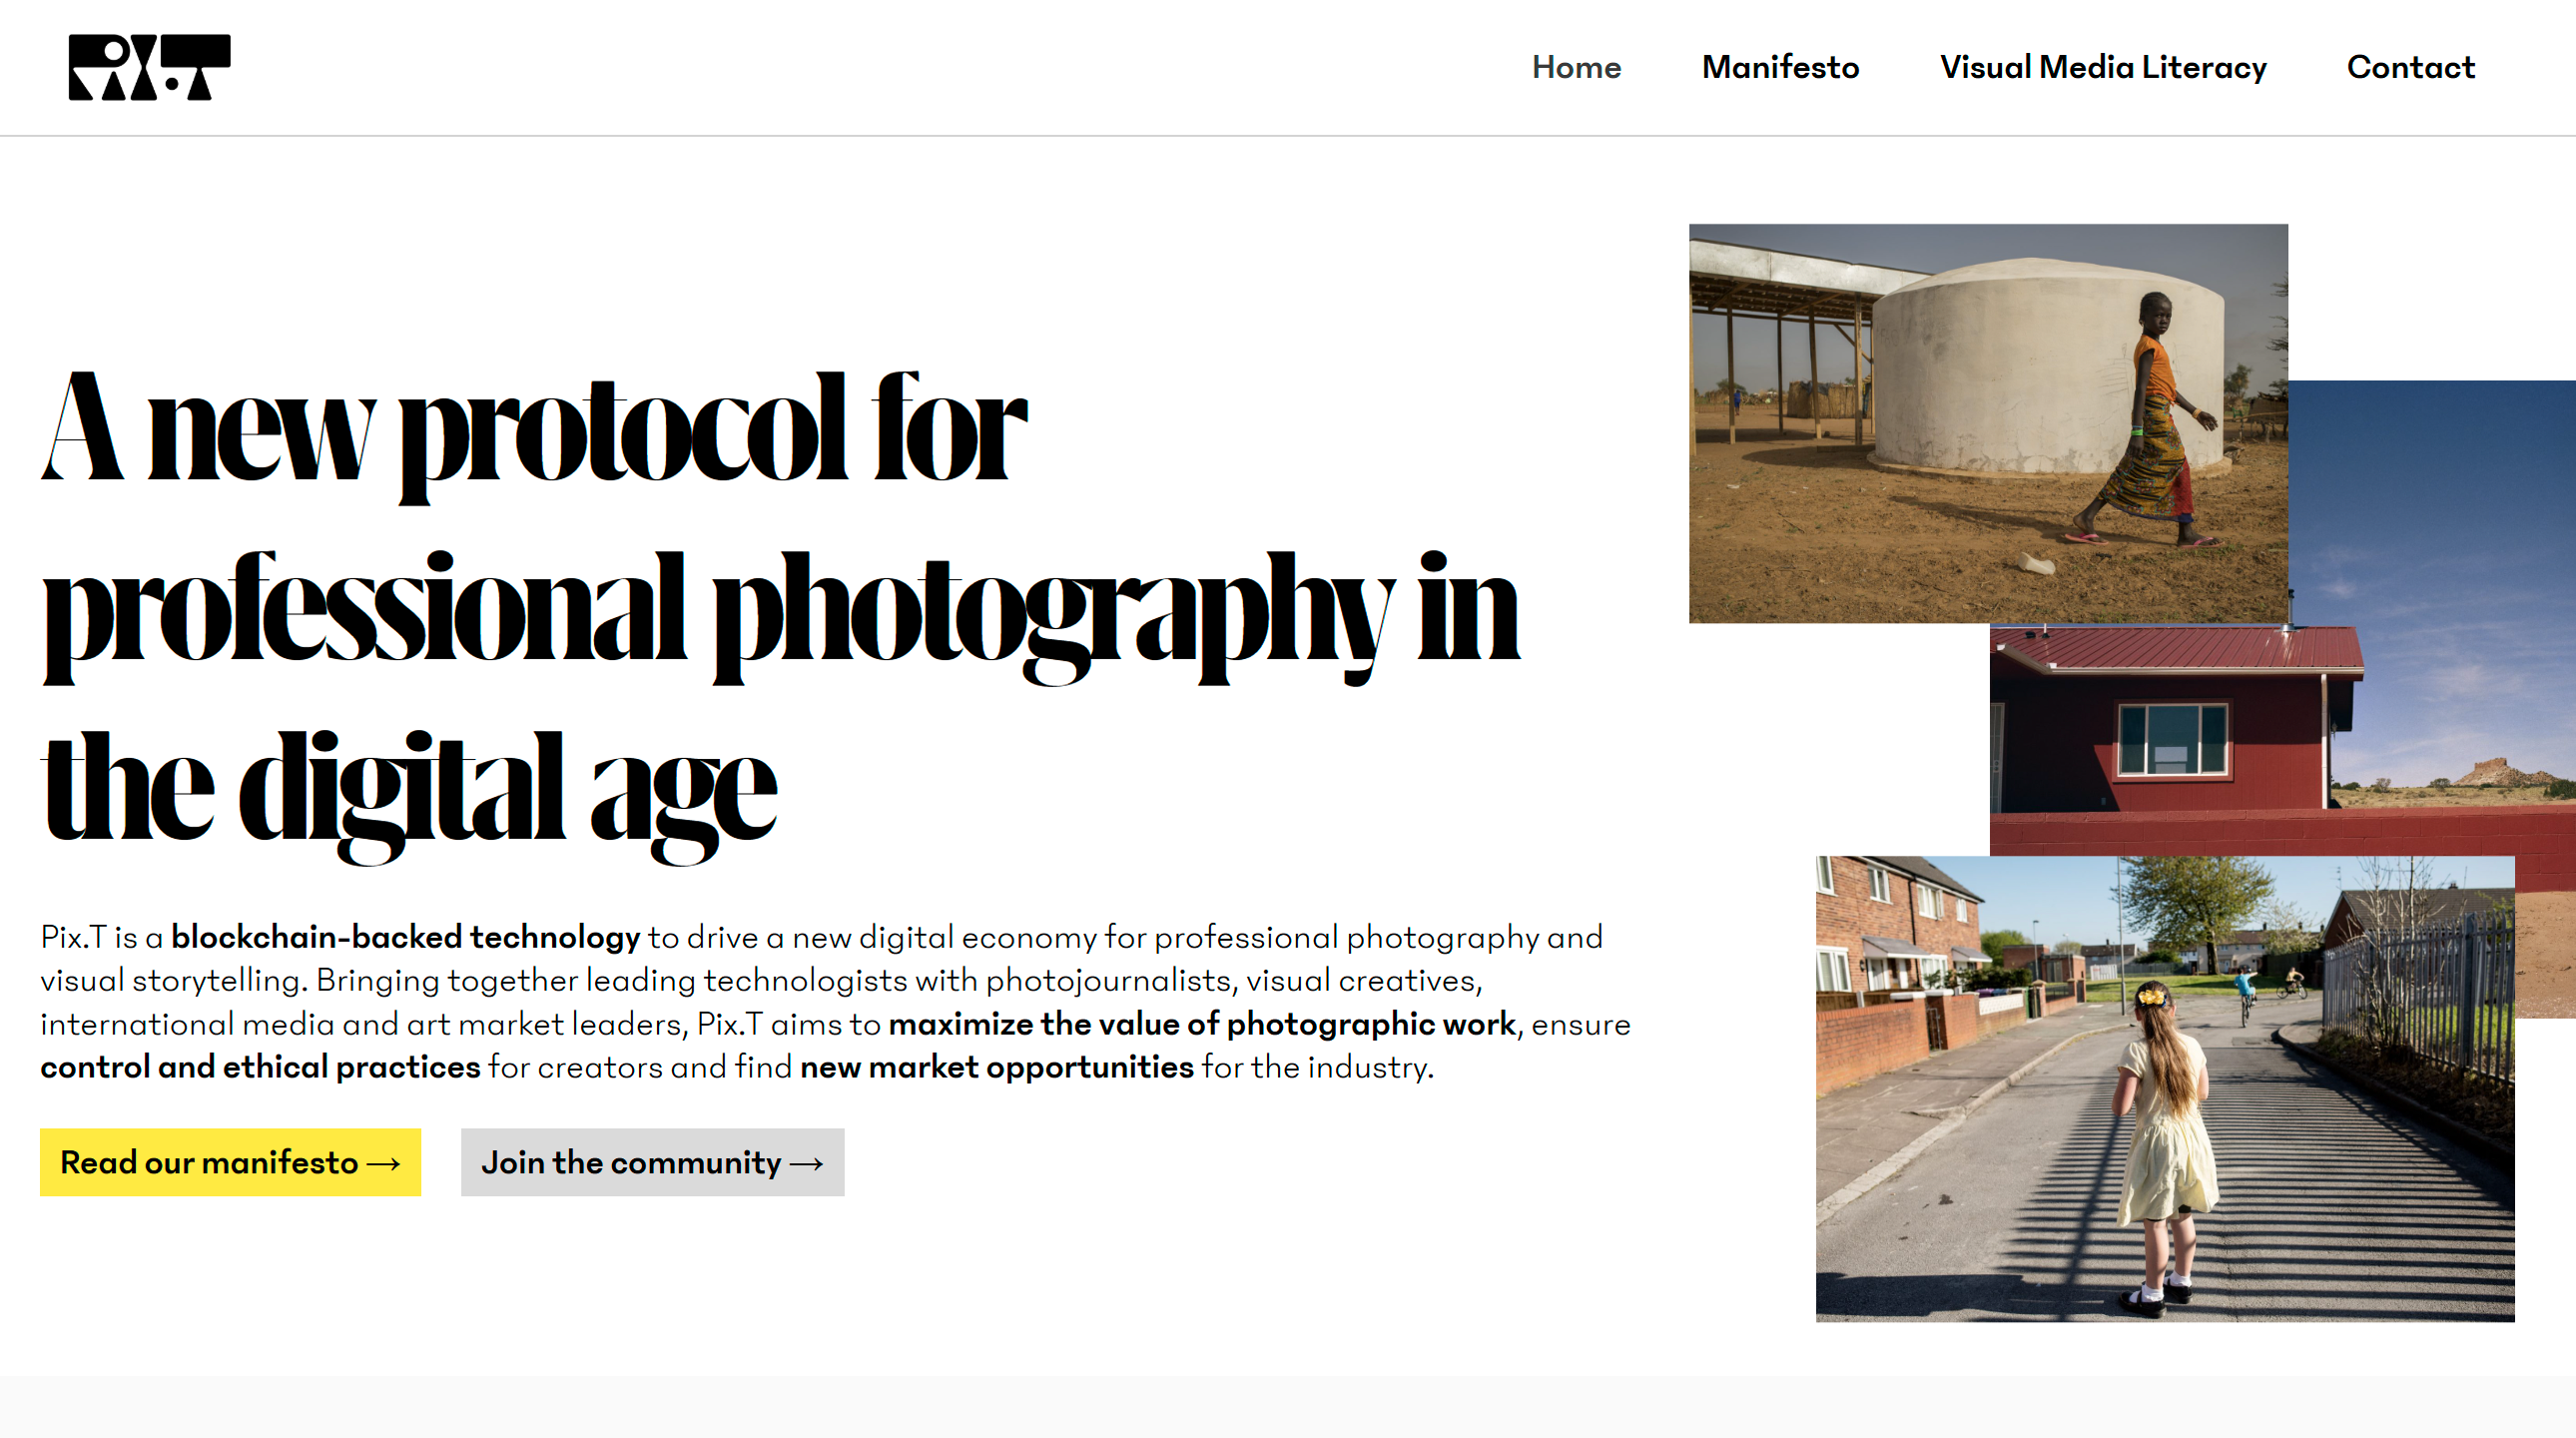Click the headline words 'the digital age'

(x=410, y=790)
